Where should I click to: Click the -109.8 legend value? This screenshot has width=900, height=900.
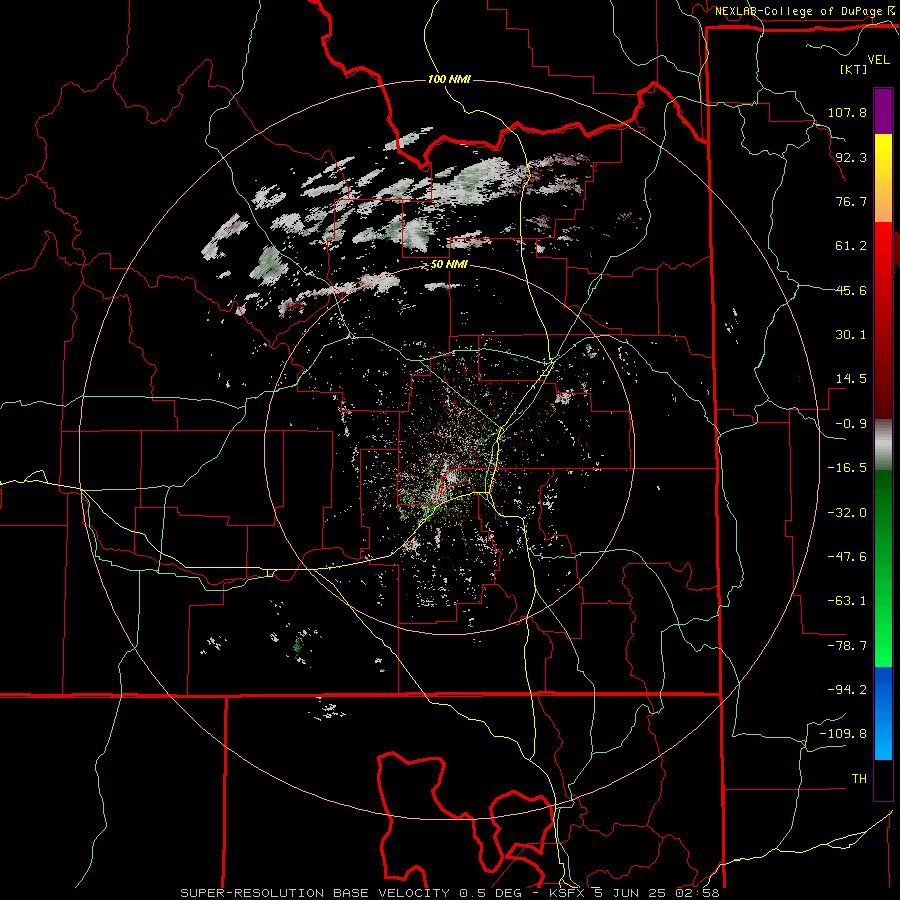[x=843, y=734]
